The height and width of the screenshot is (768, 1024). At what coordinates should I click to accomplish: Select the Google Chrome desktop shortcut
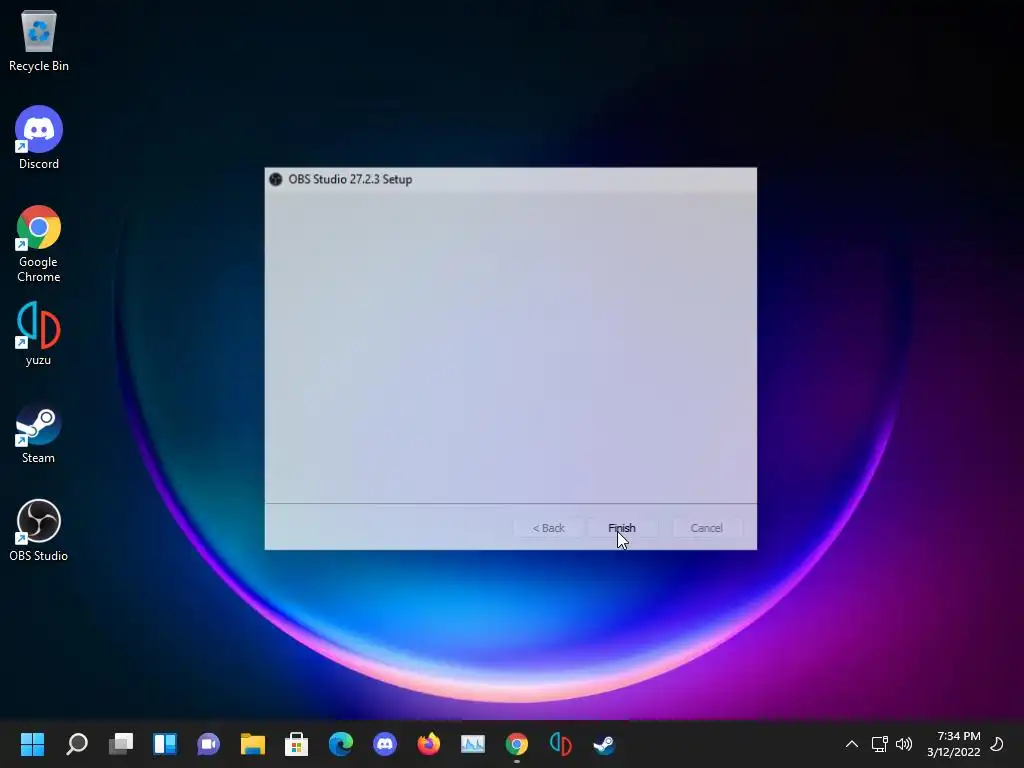(x=39, y=244)
